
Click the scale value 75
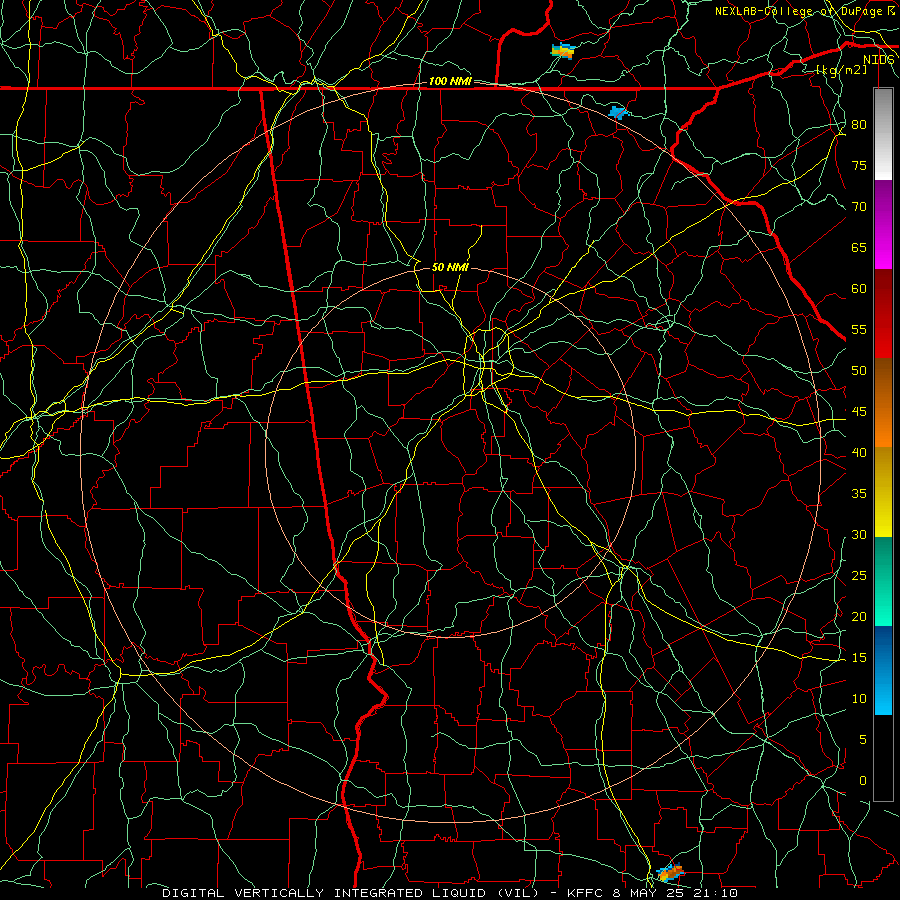[859, 166]
